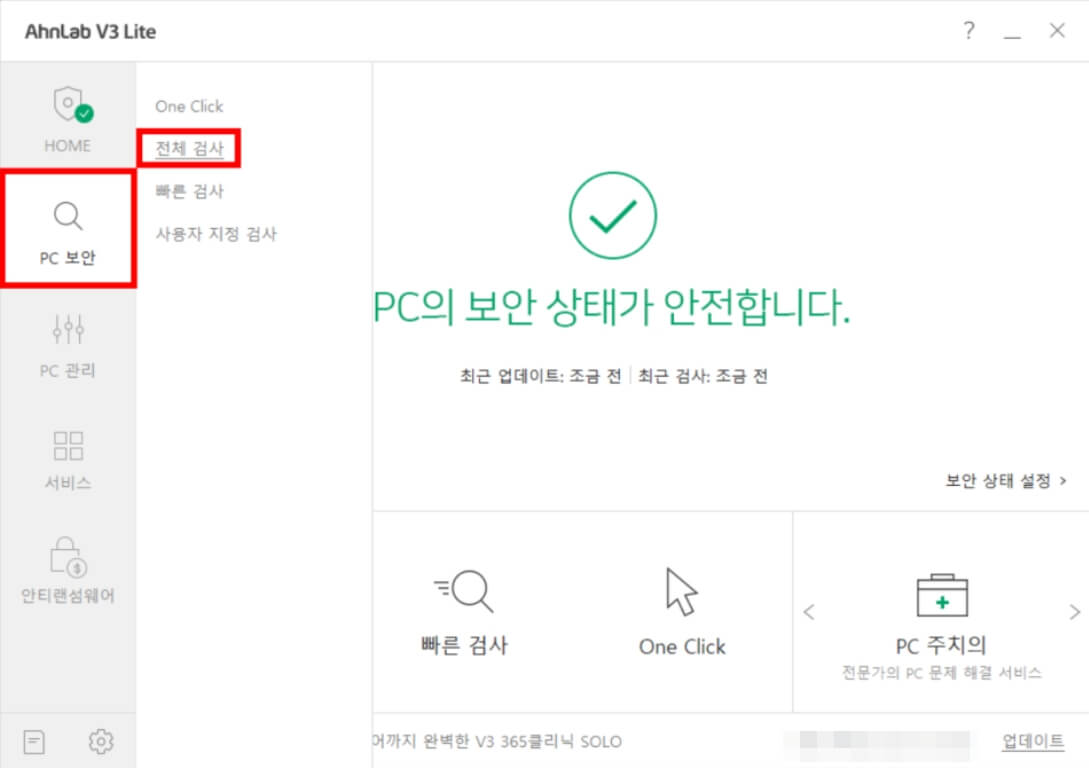Click the left chevron beside the service panel
This screenshot has width=1089, height=768.
[x=810, y=612]
